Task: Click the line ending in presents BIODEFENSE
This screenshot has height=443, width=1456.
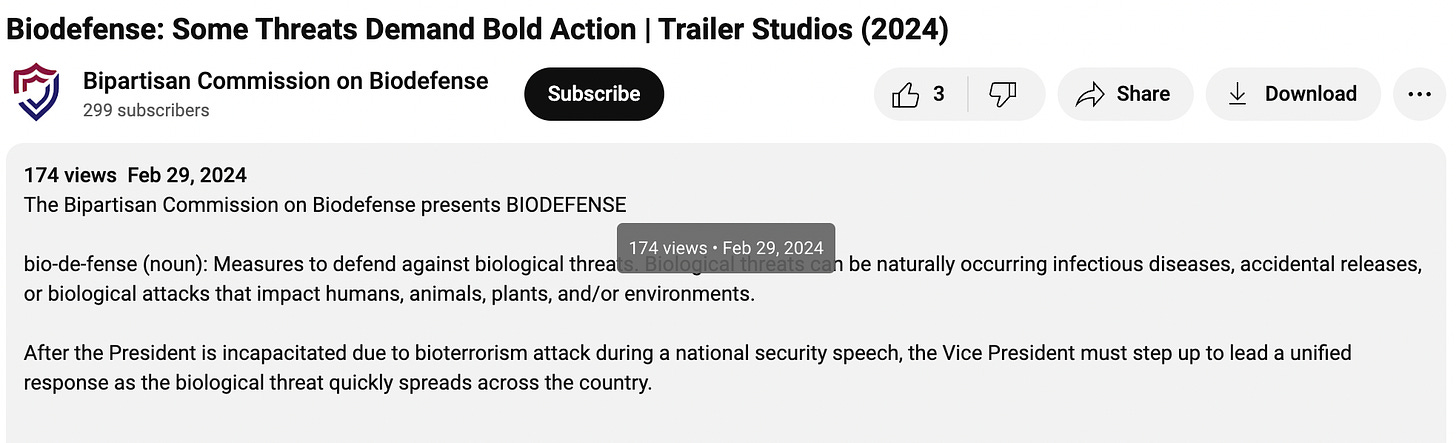Action: [325, 205]
